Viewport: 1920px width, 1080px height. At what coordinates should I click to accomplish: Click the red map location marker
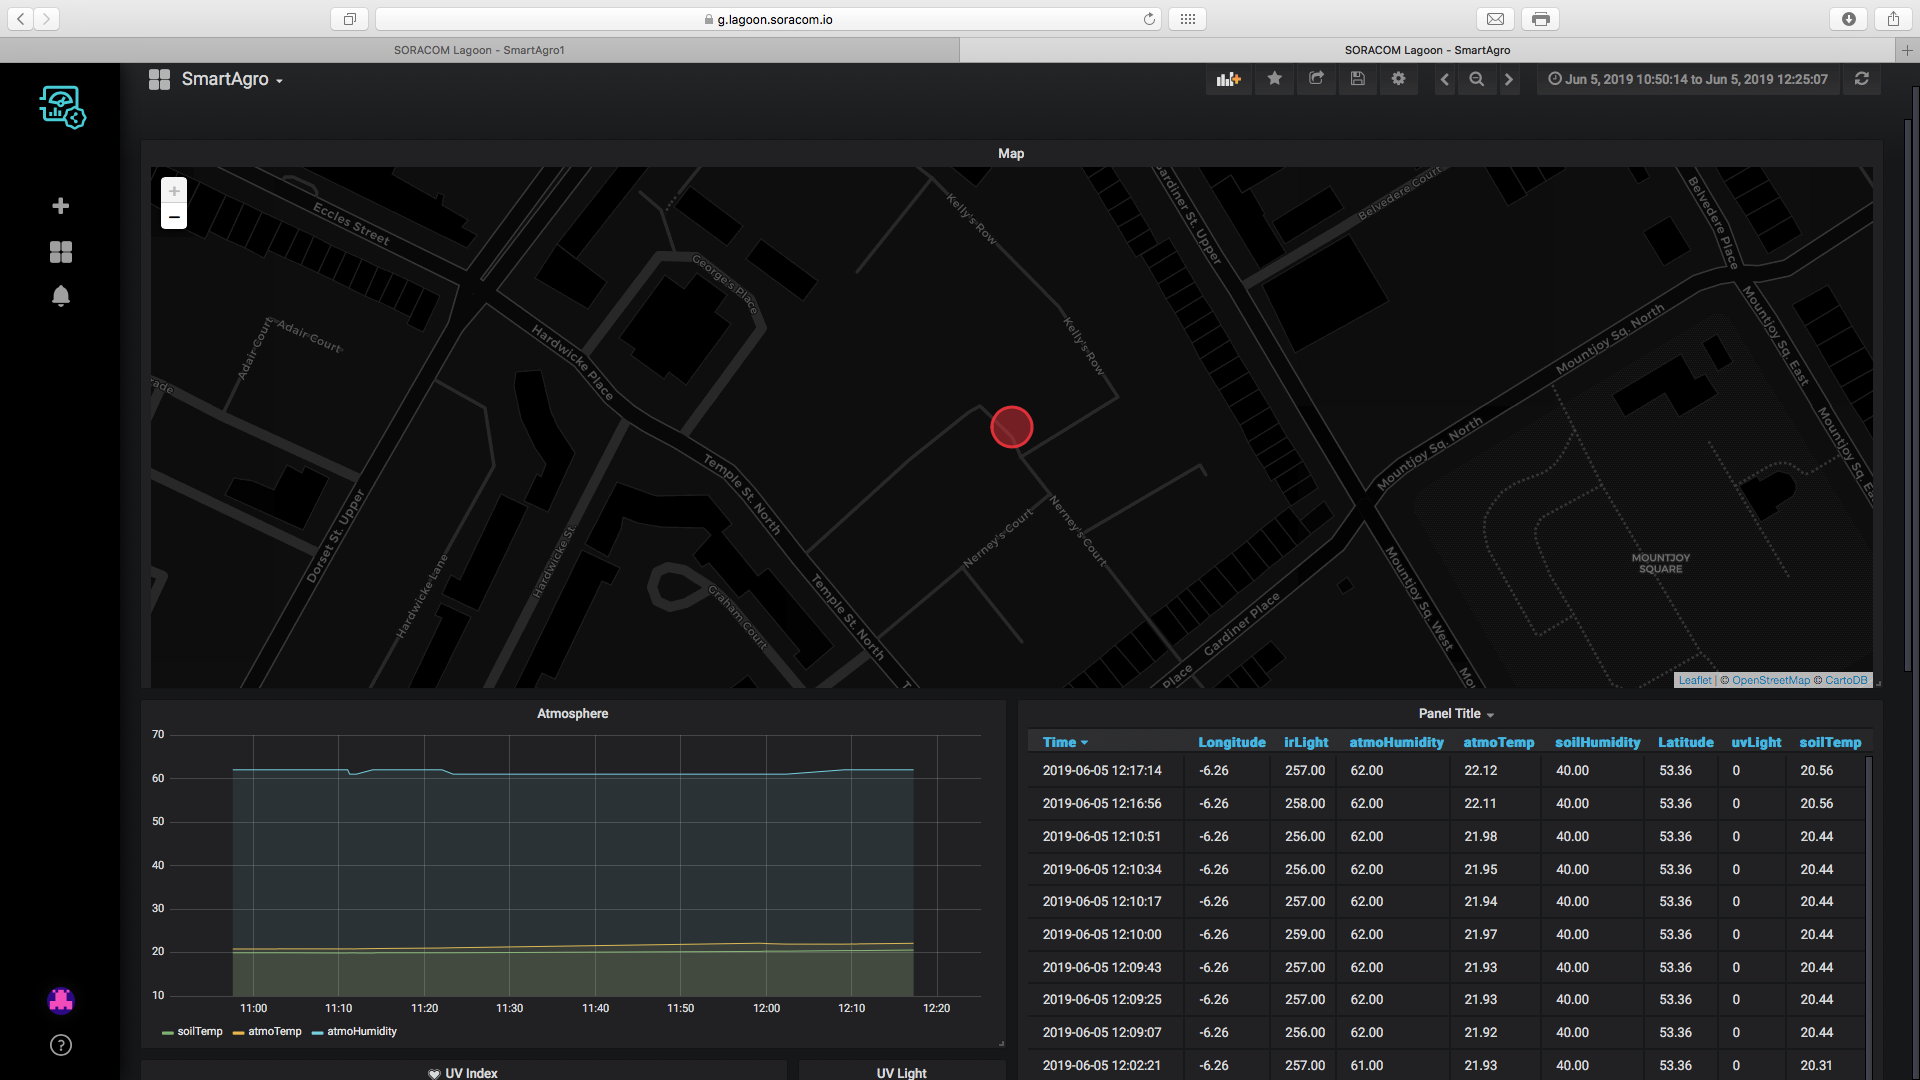tap(1011, 427)
